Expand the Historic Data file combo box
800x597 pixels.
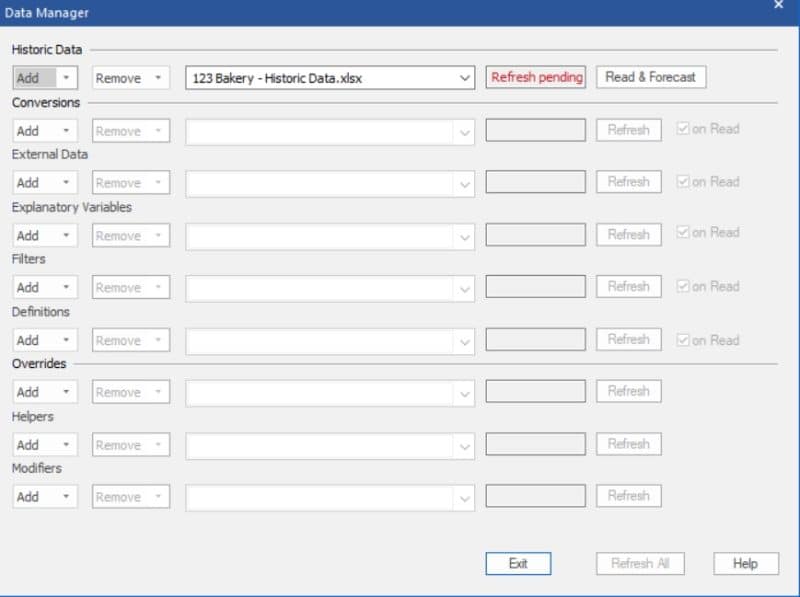tap(465, 78)
